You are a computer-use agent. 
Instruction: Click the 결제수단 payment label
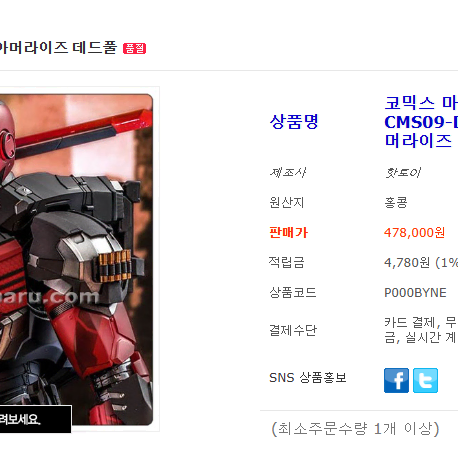click(x=293, y=330)
